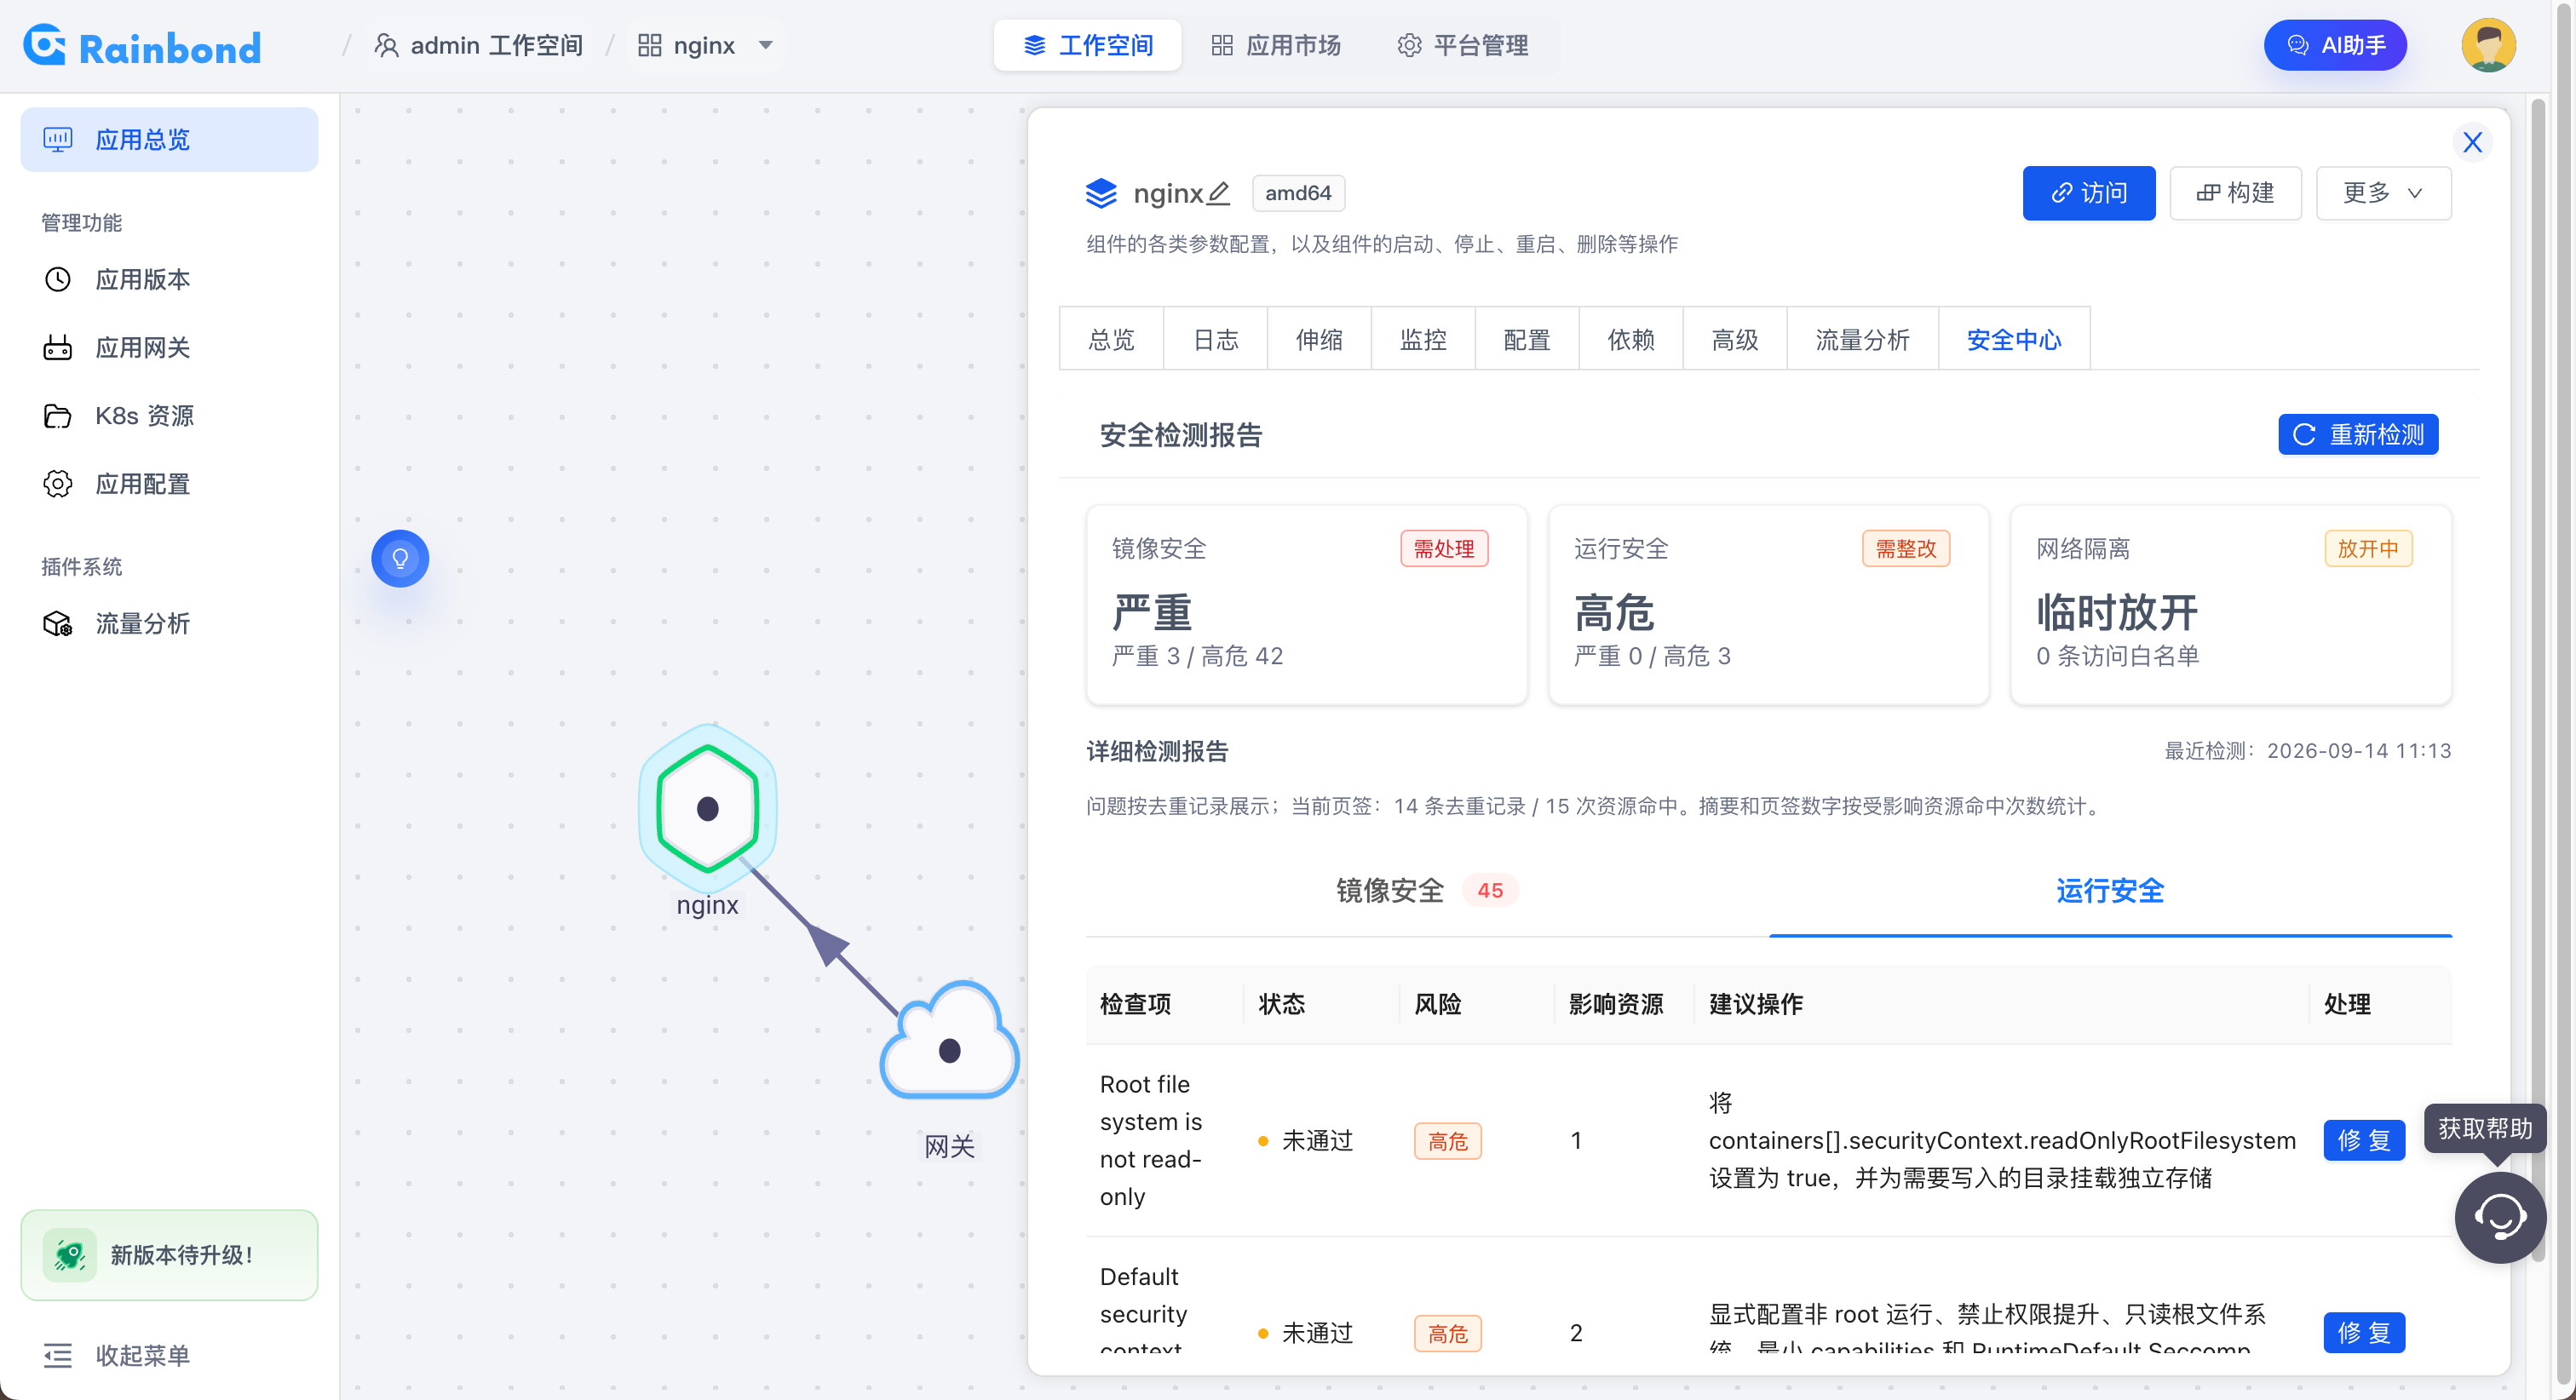Launch the AI助手 assistant
This screenshot has width=2576, height=1400.
coord(2334,46)
